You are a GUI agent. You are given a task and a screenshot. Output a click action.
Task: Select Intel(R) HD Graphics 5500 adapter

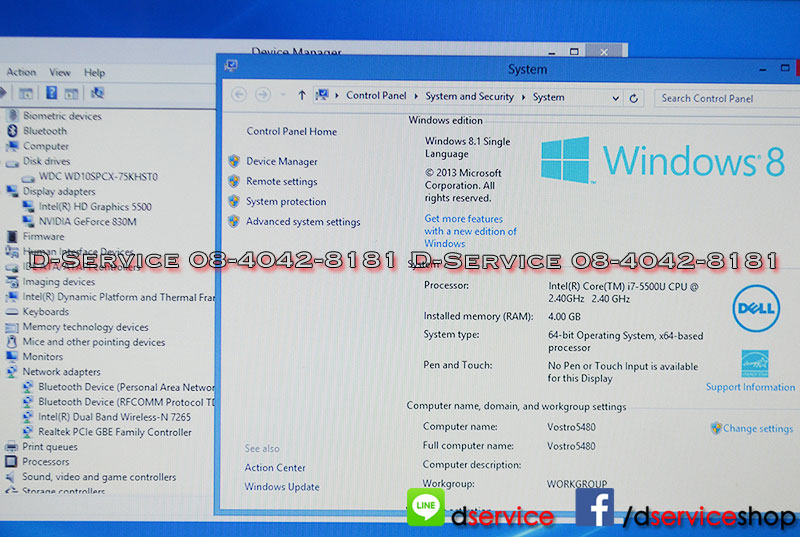pyautogui.click(x=95, y=207)
